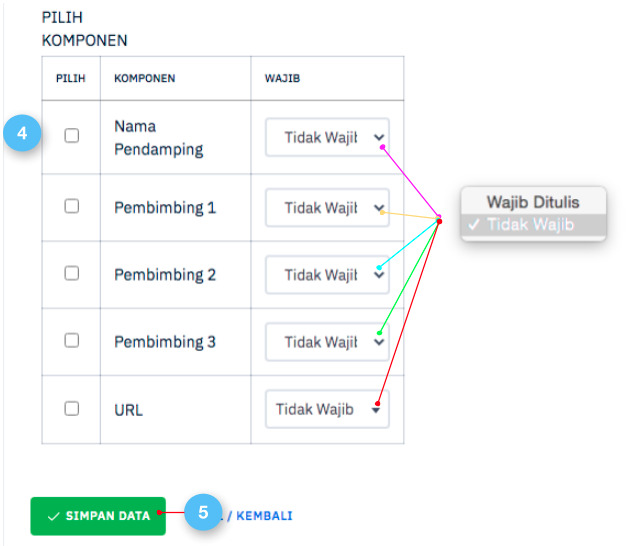Click the Komponen column header
Screen dimensions: 631x546
145,78
